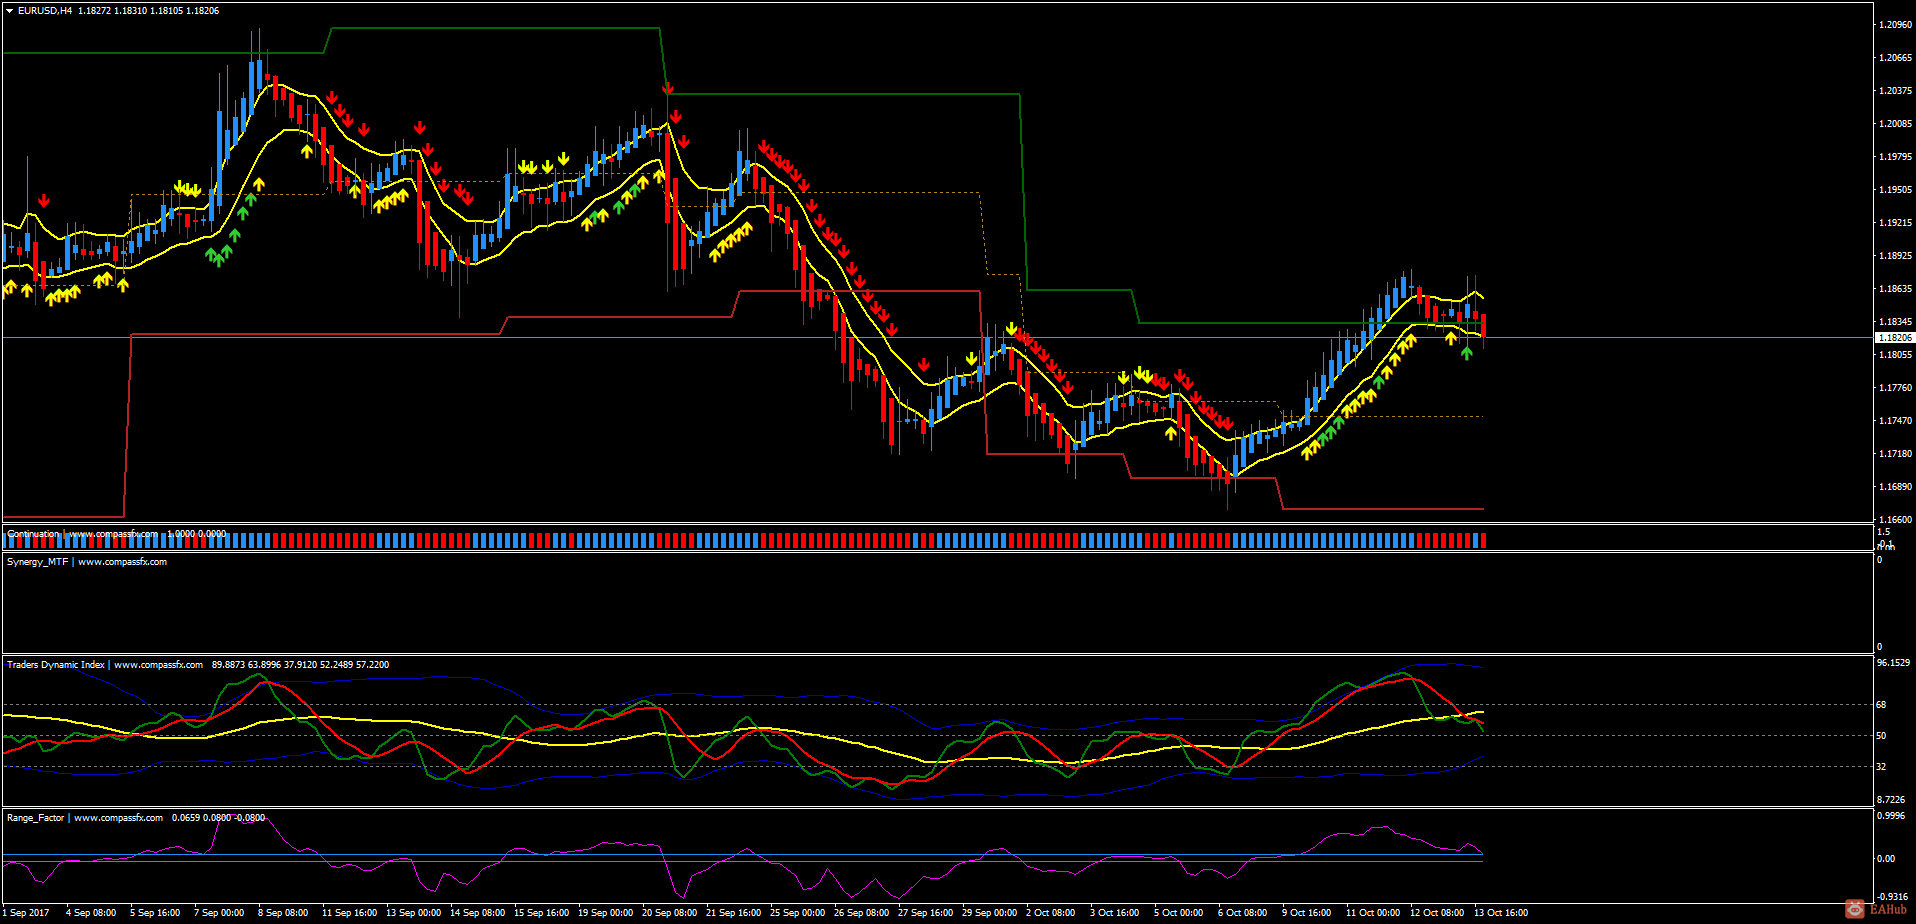Click the 1.19795 price axis label
This screenshot has width=1916, height=924.
click(x=1896, y=157)
